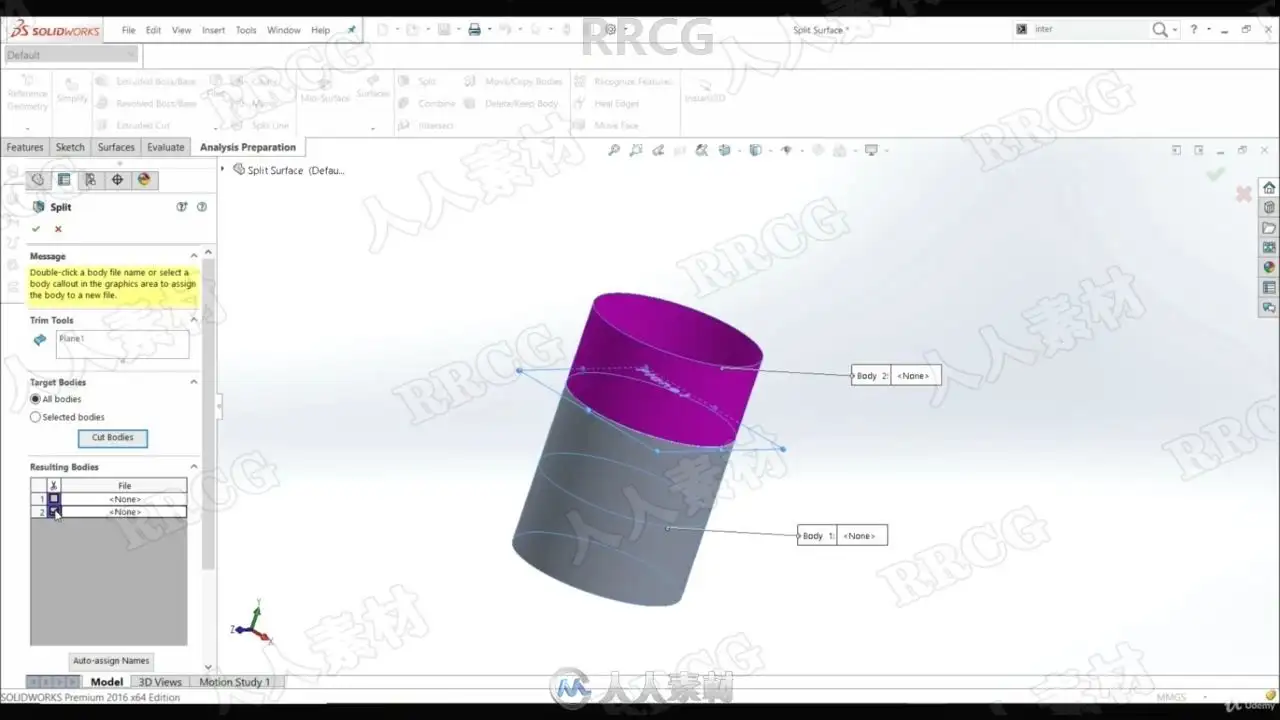1280x720 pixels.
Task: Click the Body 1 <None> callout
Action: (842, 535)
